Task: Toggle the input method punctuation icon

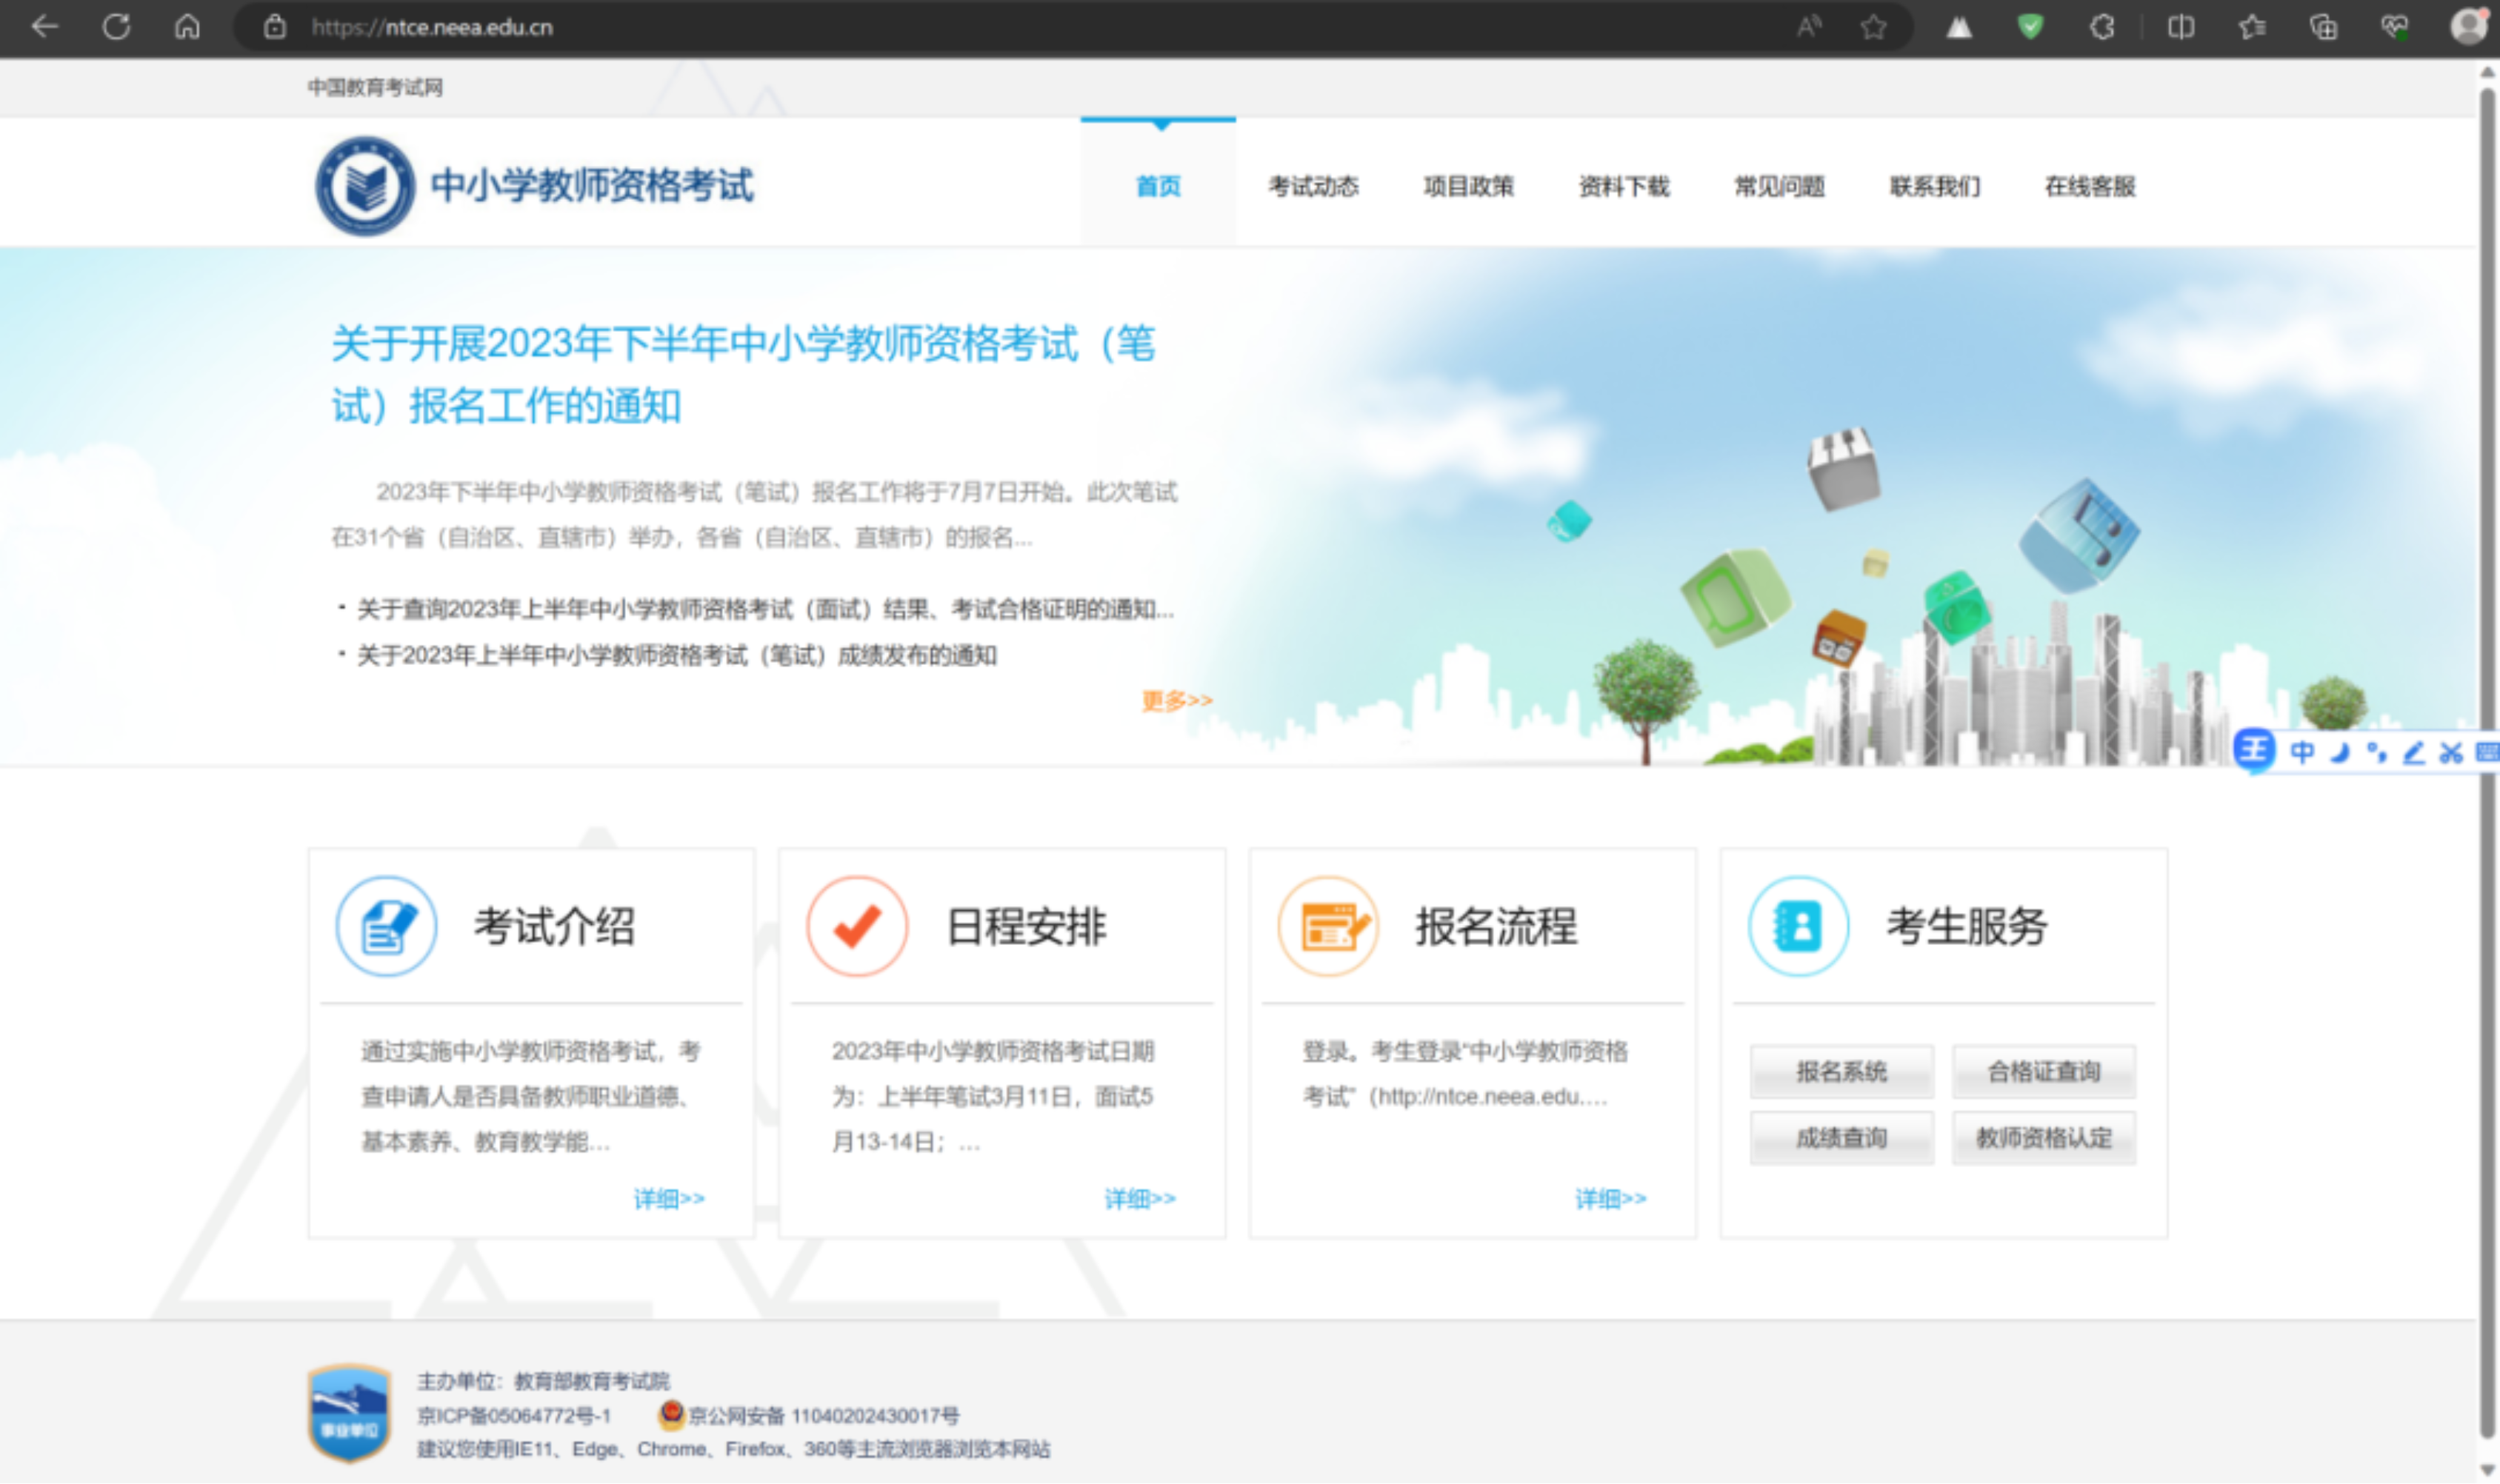Action: 2377,752
